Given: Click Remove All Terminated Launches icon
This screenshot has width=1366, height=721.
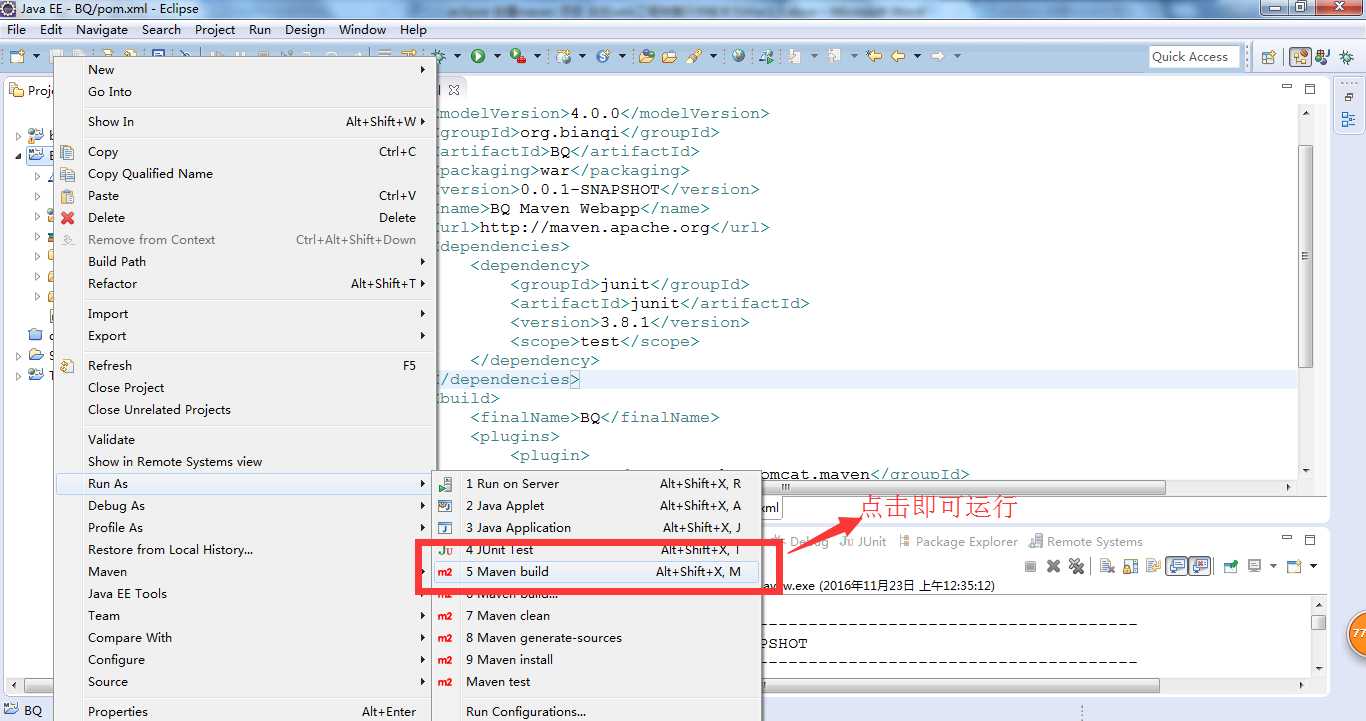Looking at the screenshot, I should click(x=1076, y=566).
